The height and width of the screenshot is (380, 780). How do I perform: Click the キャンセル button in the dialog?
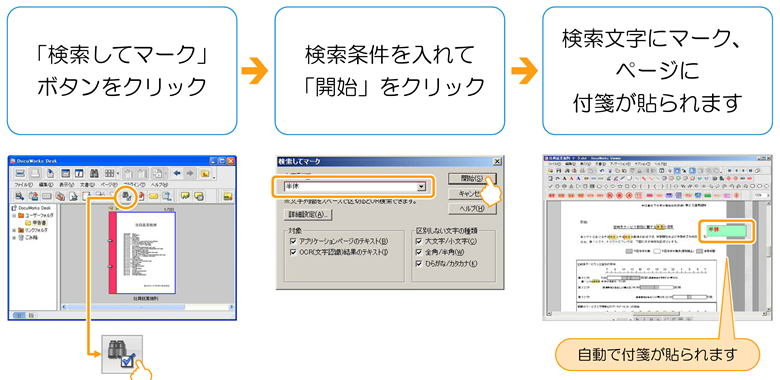click(x=472, y=193)
